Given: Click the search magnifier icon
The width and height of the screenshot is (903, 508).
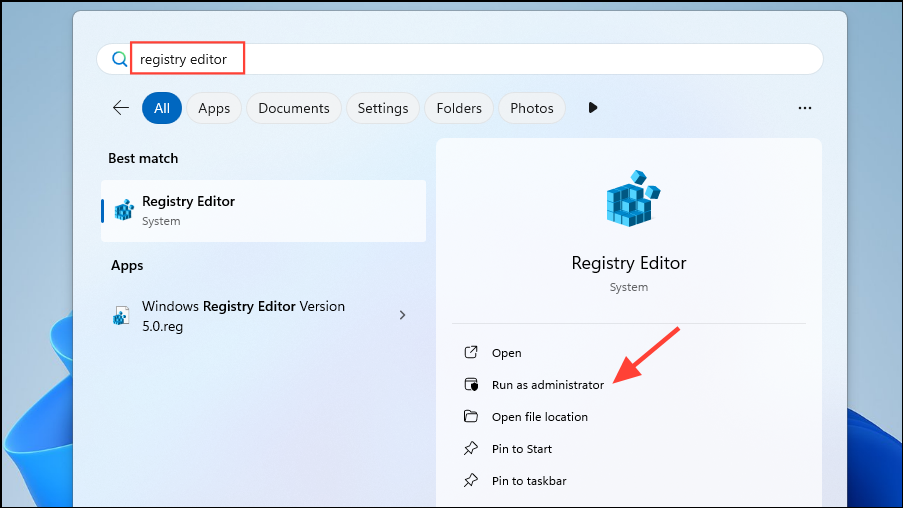Looking at the screenshot, I should [119, 59].
